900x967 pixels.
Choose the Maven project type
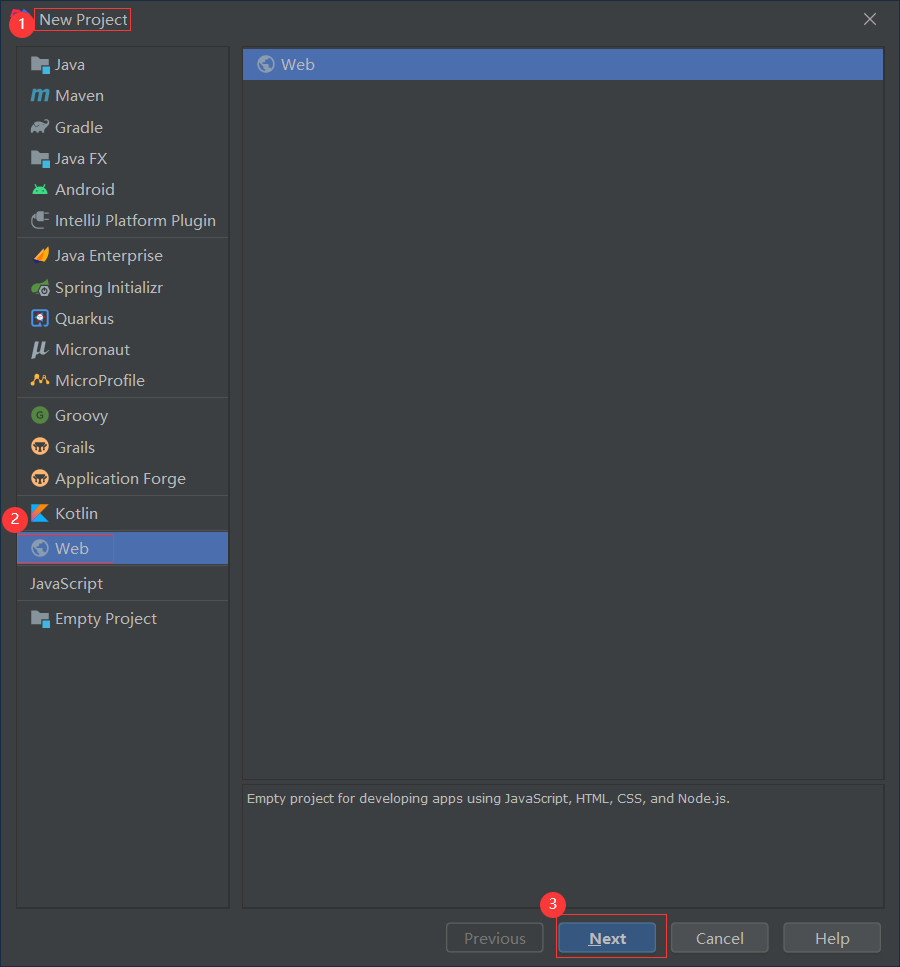(123, 96)
